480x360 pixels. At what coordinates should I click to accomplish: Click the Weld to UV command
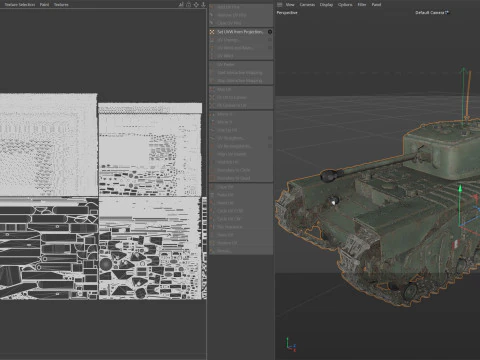pyautogui.click(x=240, y=162)
